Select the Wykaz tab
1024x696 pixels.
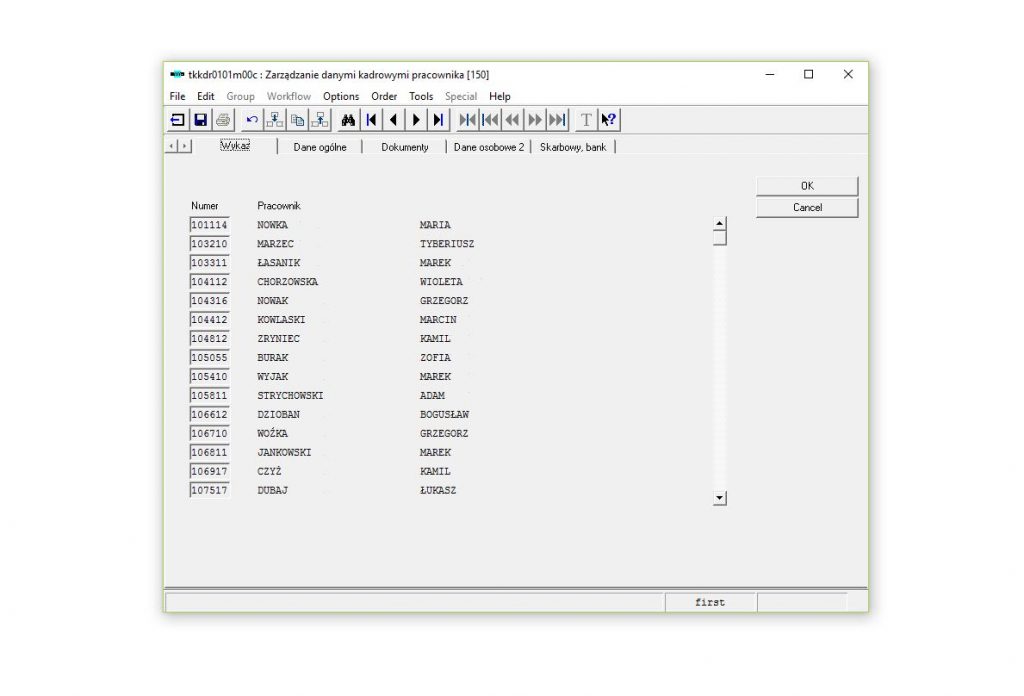[235, 146]
